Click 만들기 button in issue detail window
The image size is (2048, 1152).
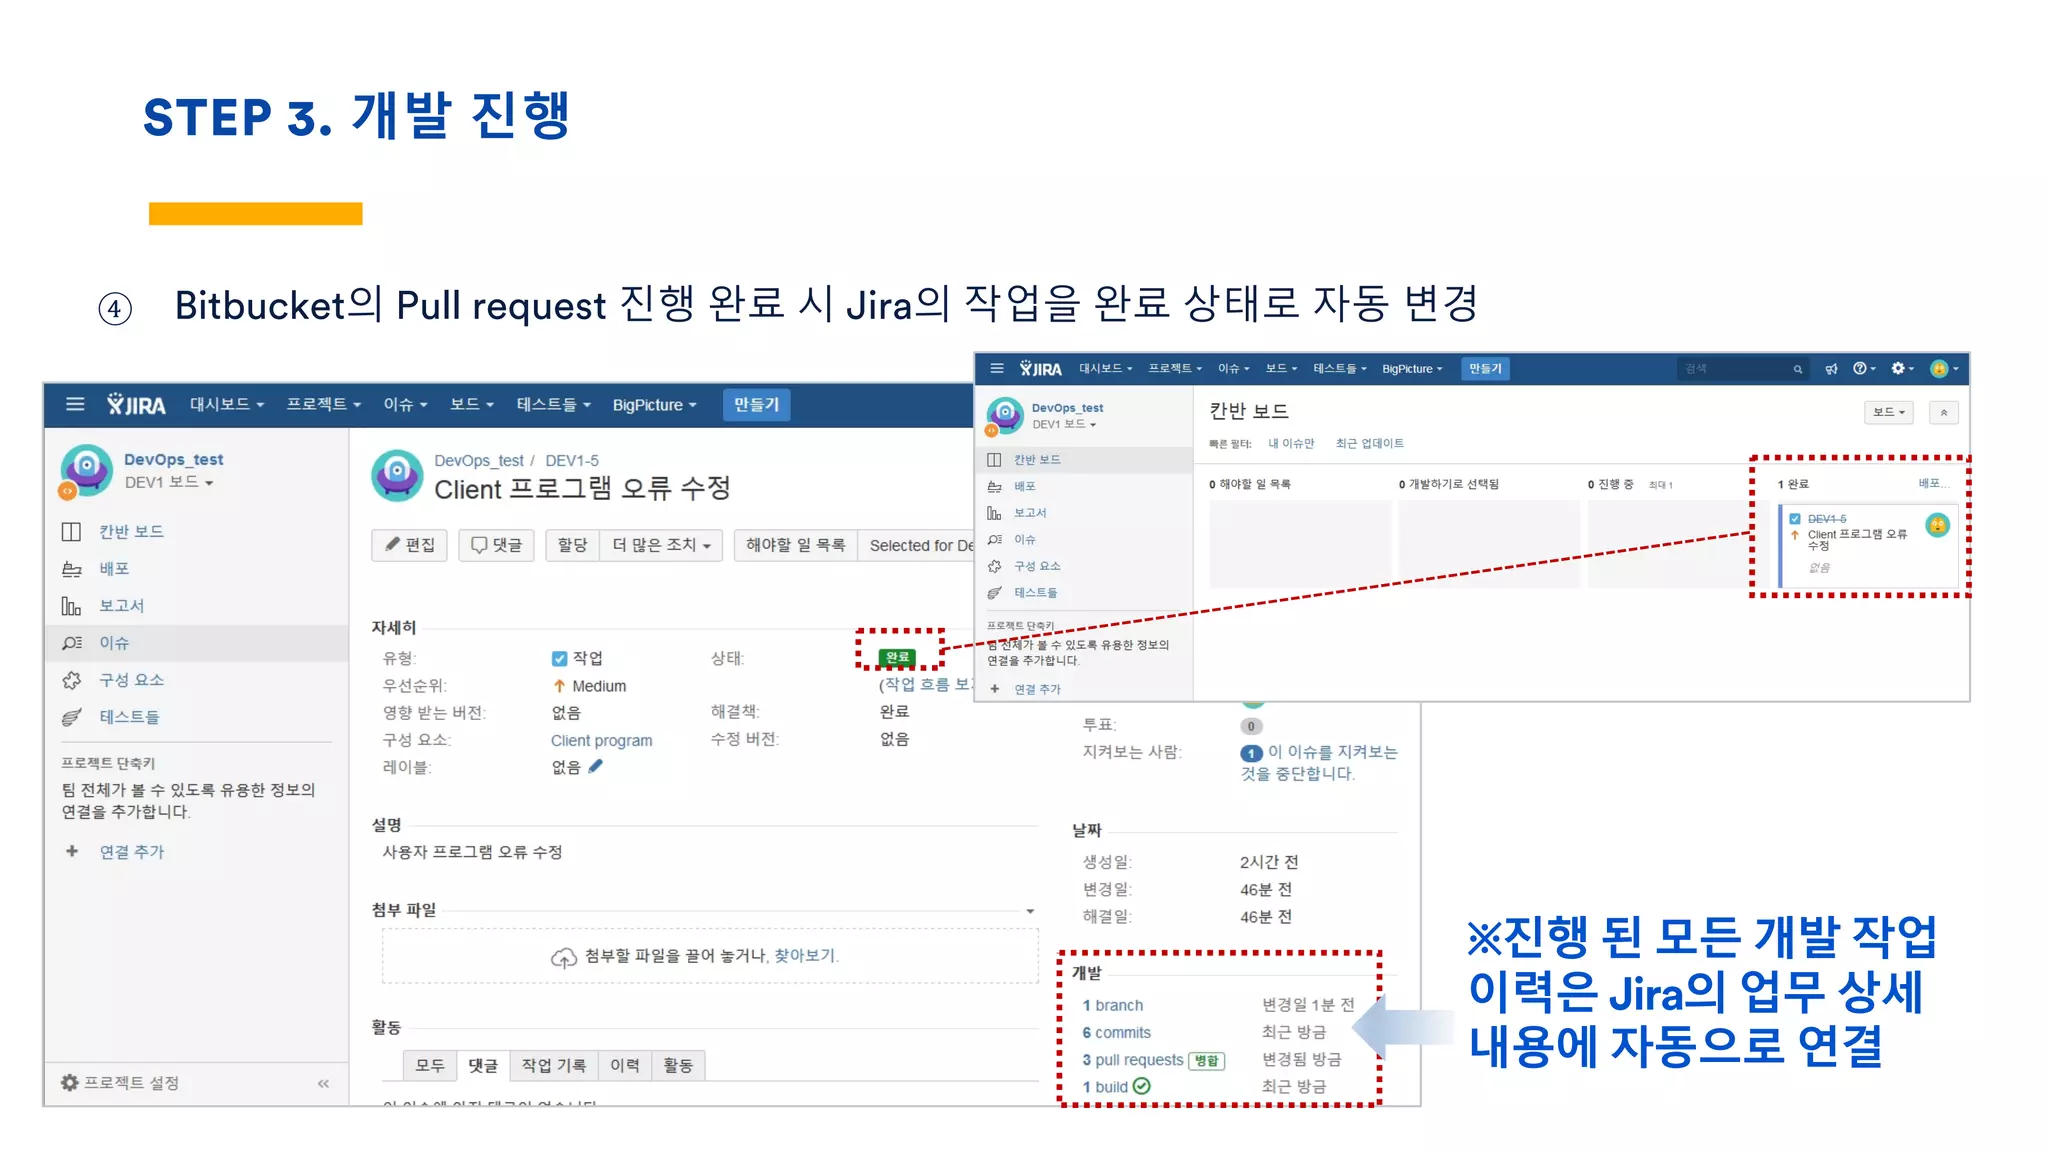coord(756,404)
